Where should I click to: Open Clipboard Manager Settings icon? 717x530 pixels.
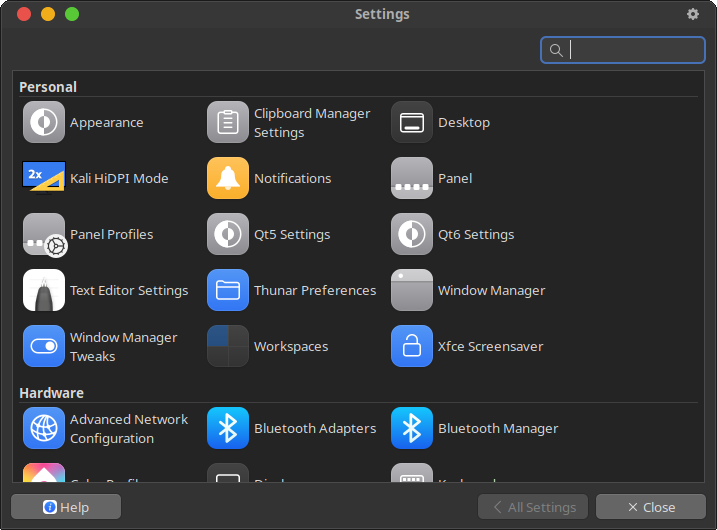tap(228, 122)
